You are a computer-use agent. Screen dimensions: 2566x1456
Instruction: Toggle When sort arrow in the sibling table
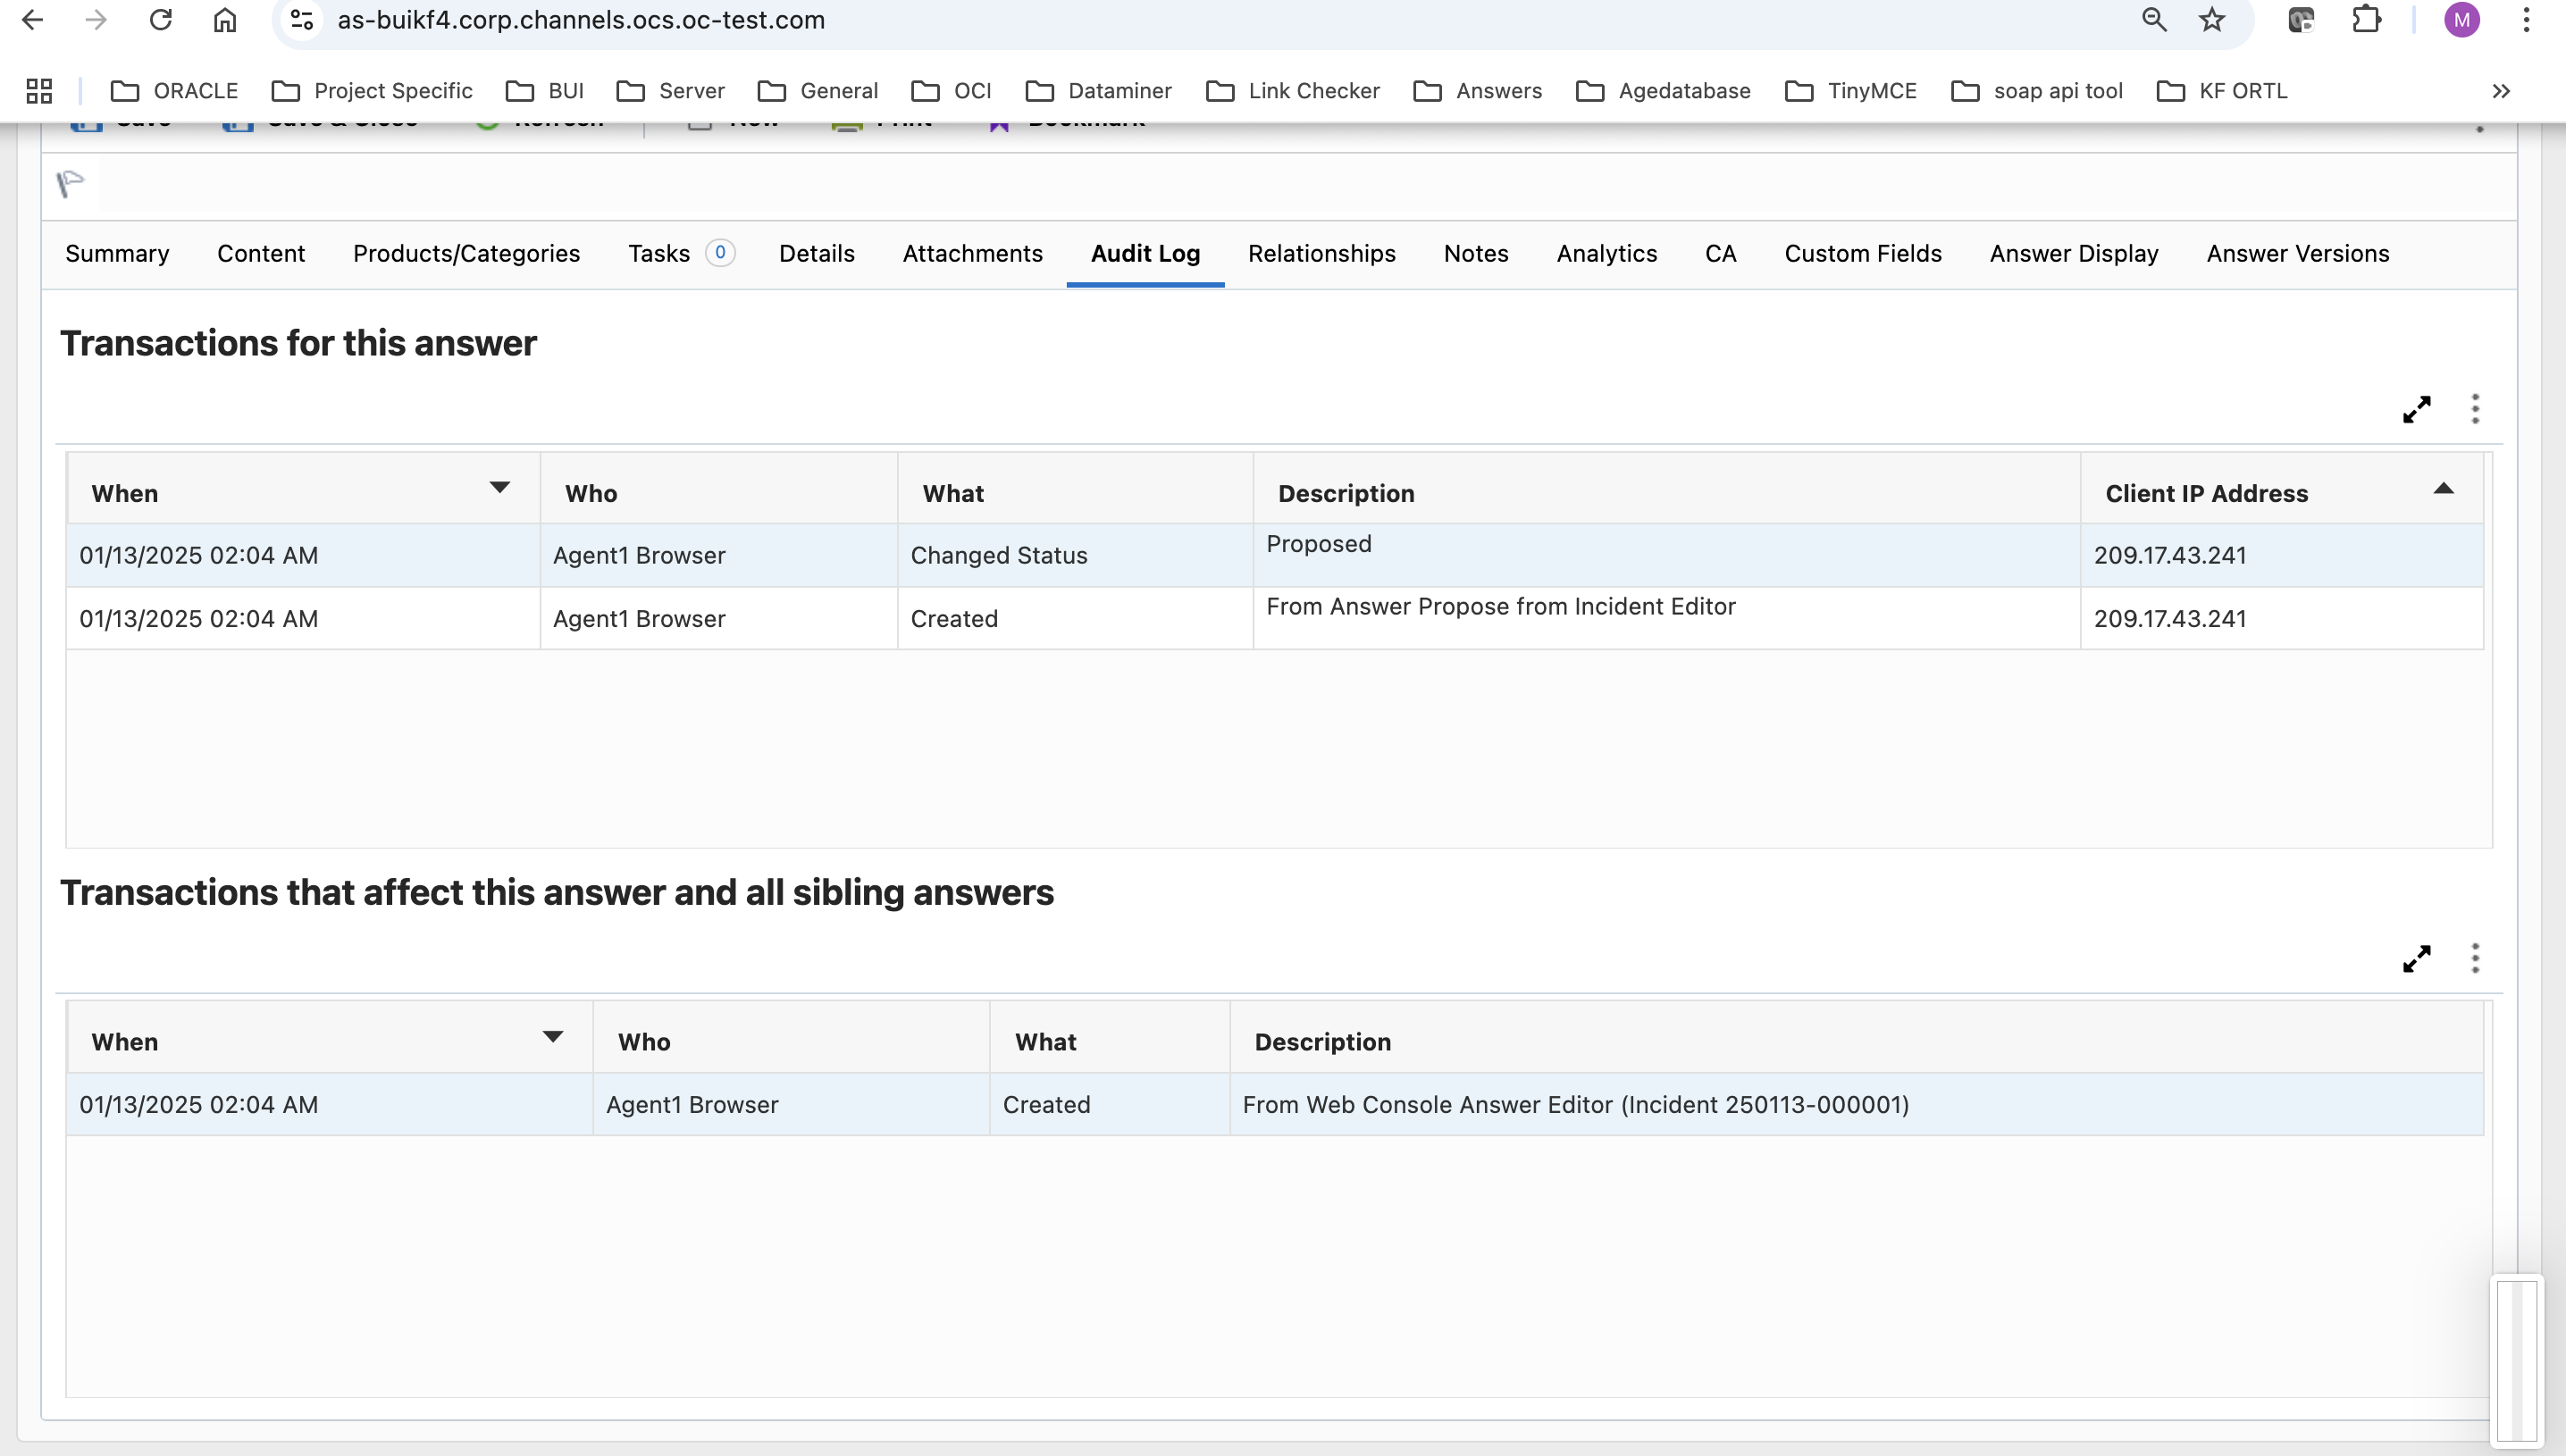click(x=552, y=1037)
